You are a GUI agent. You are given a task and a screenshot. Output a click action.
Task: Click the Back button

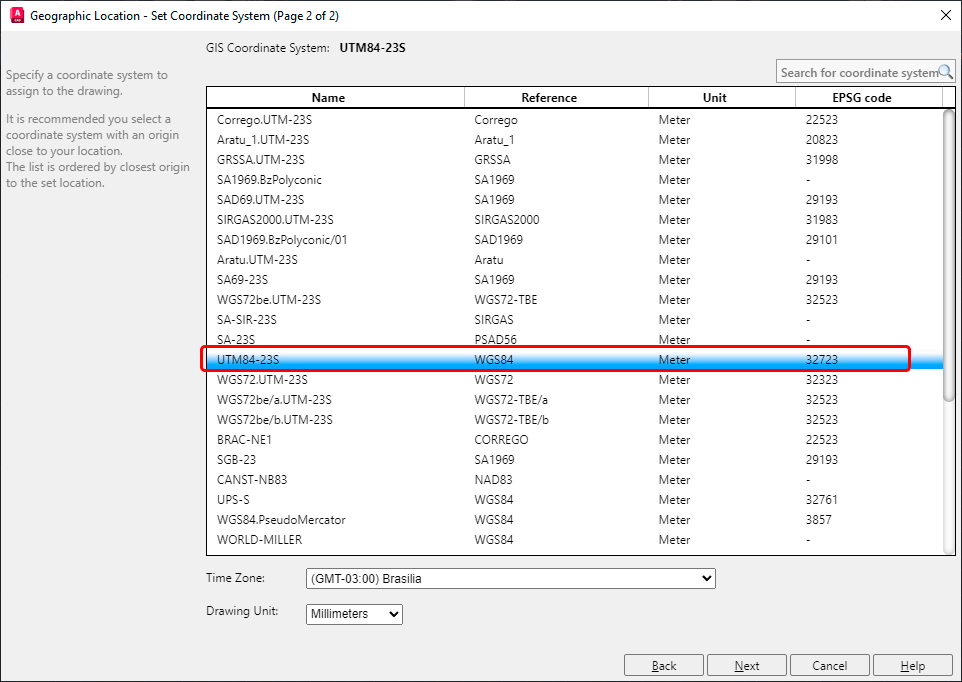[663, 664]
